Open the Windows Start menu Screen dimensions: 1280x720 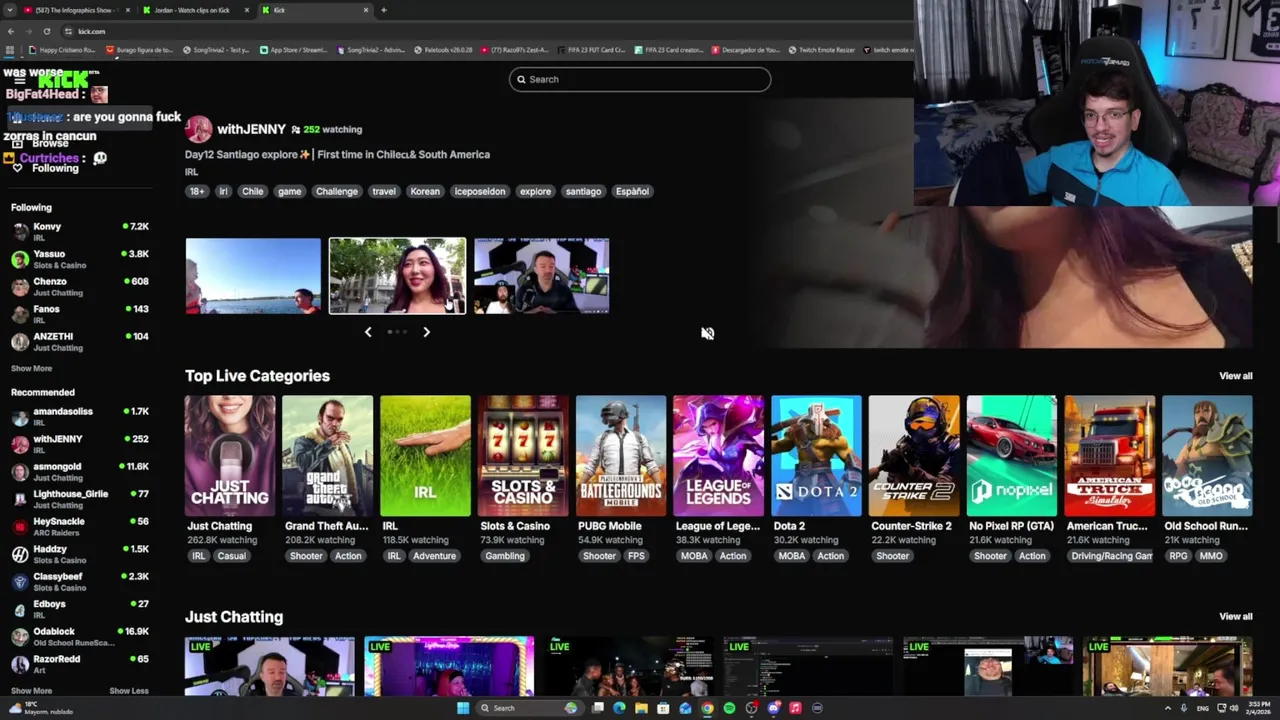(463, 708)
